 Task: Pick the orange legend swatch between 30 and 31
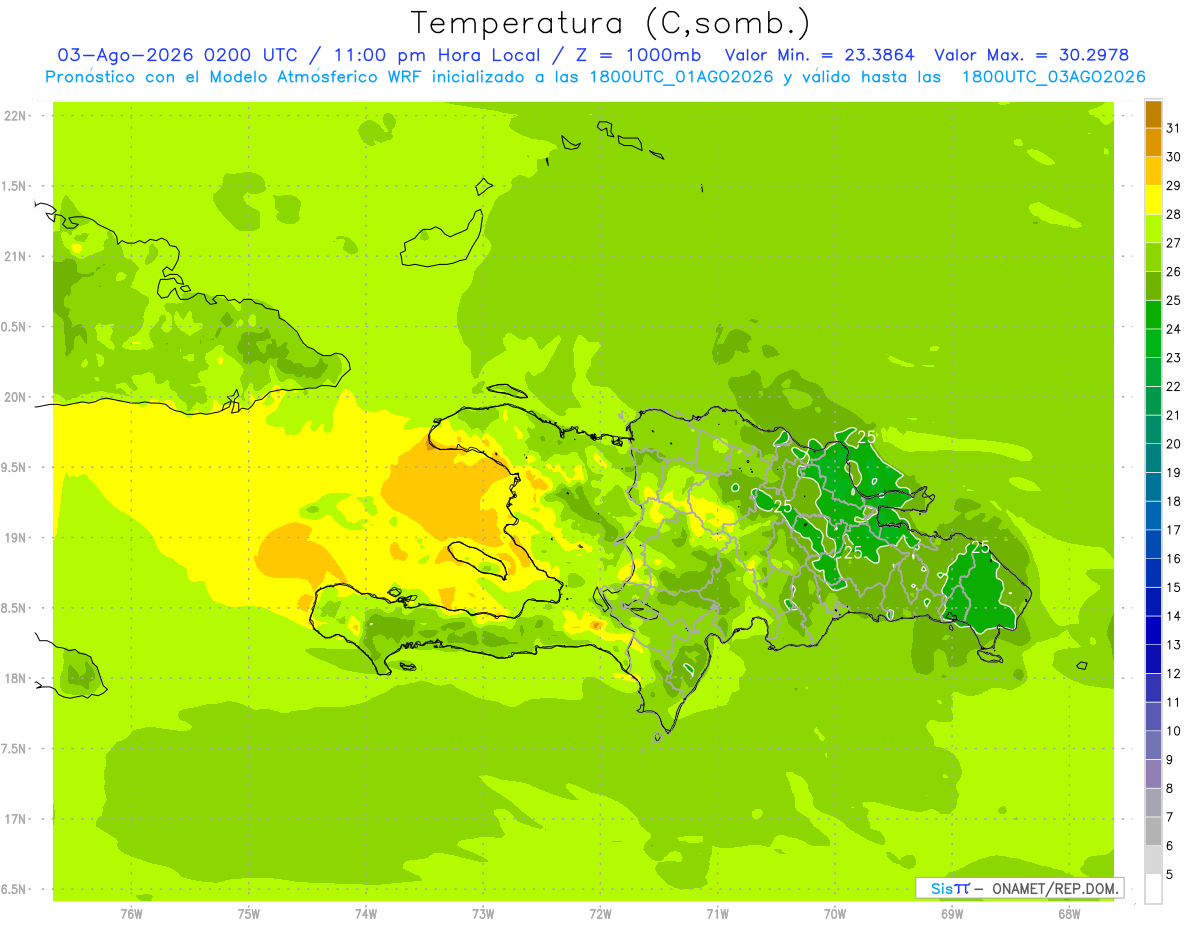1153,143
